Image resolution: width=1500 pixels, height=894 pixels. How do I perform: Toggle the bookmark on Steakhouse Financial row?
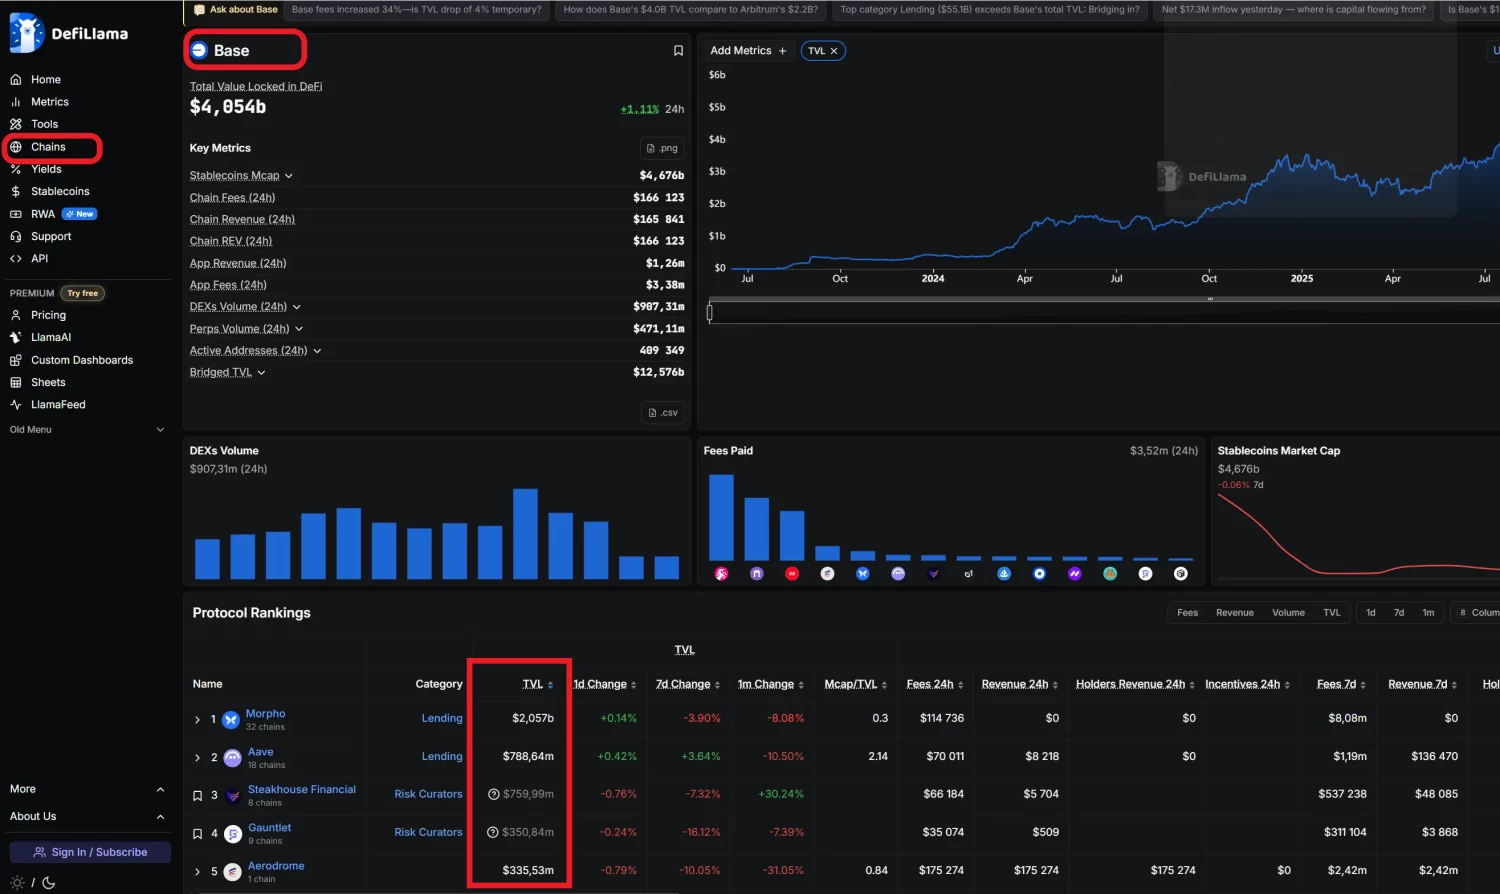pyautogui.click(x=197, y=795)
